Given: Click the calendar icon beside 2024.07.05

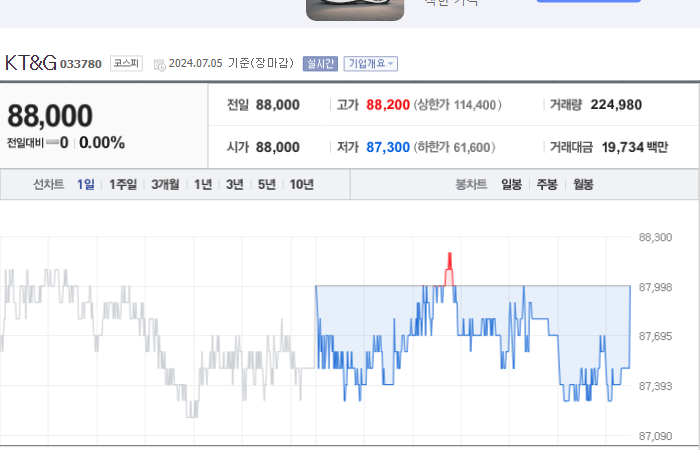Looking at the screenshot, I should point(159,65).
